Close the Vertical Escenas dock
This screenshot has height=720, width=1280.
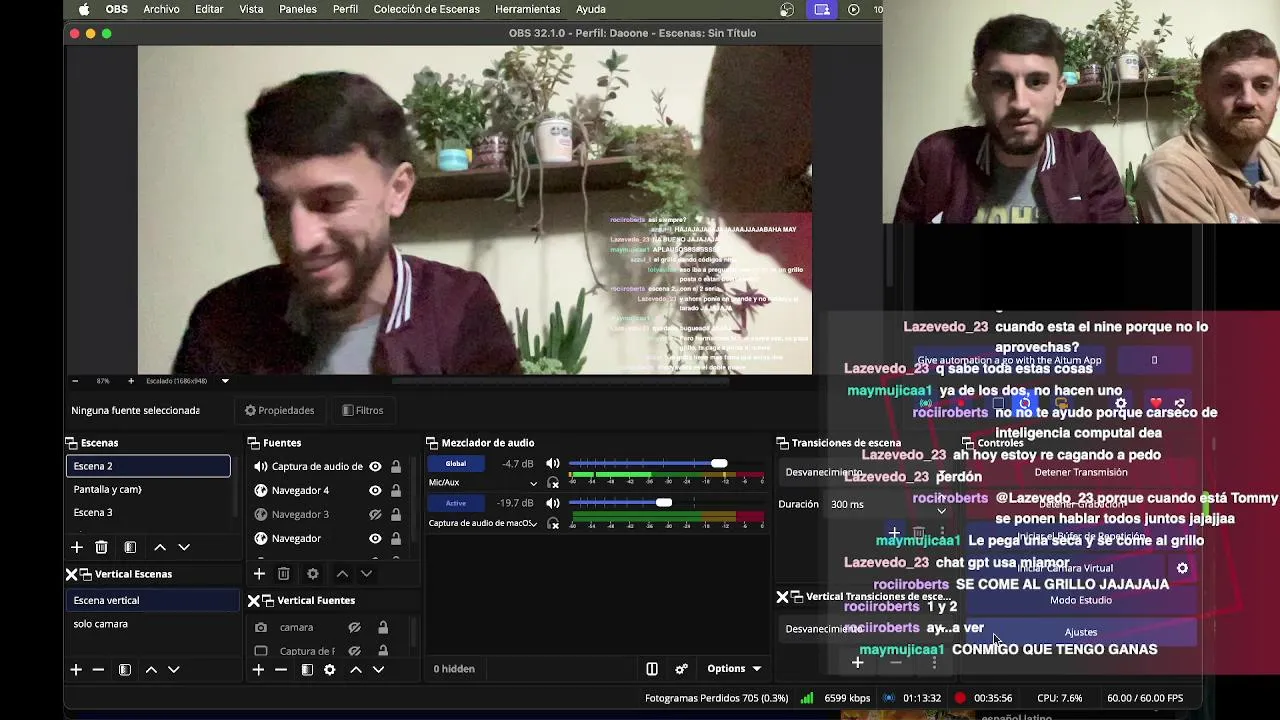[x=71, y=574]
